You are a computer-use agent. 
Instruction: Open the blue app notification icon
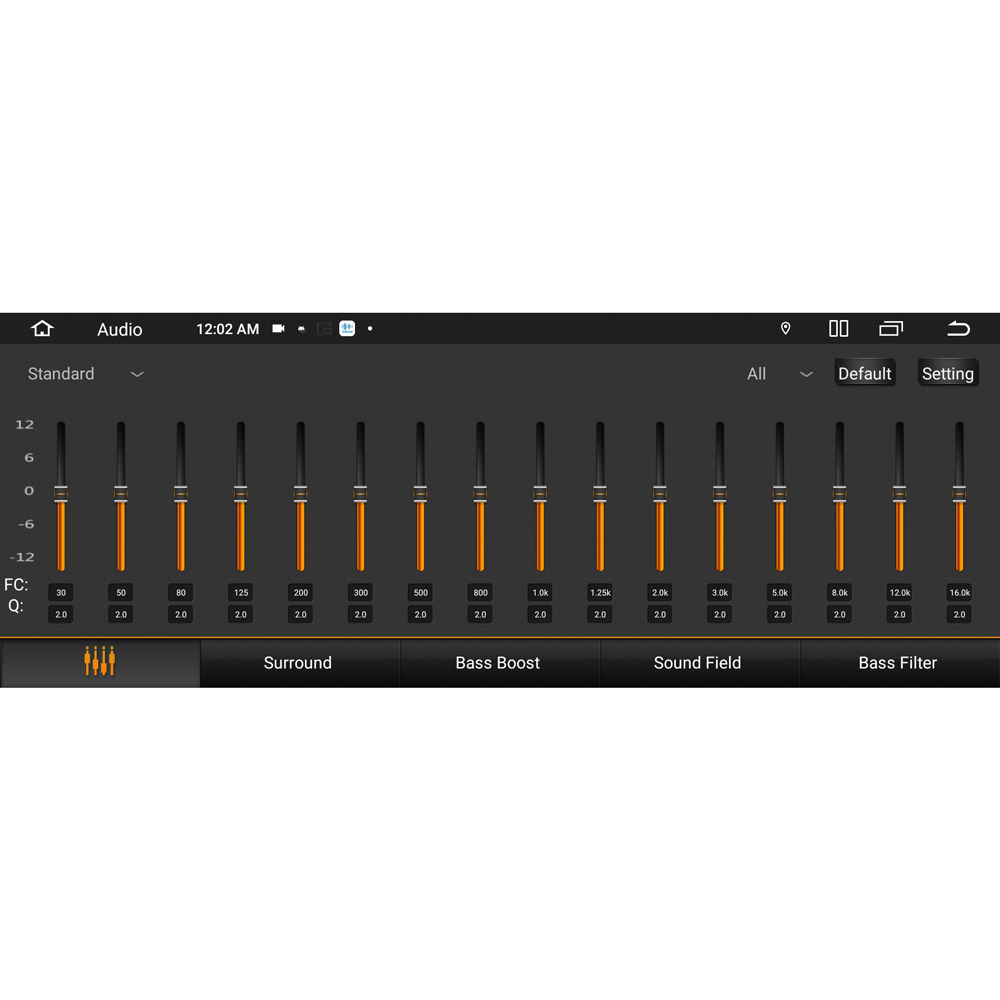tap(347, 329)
